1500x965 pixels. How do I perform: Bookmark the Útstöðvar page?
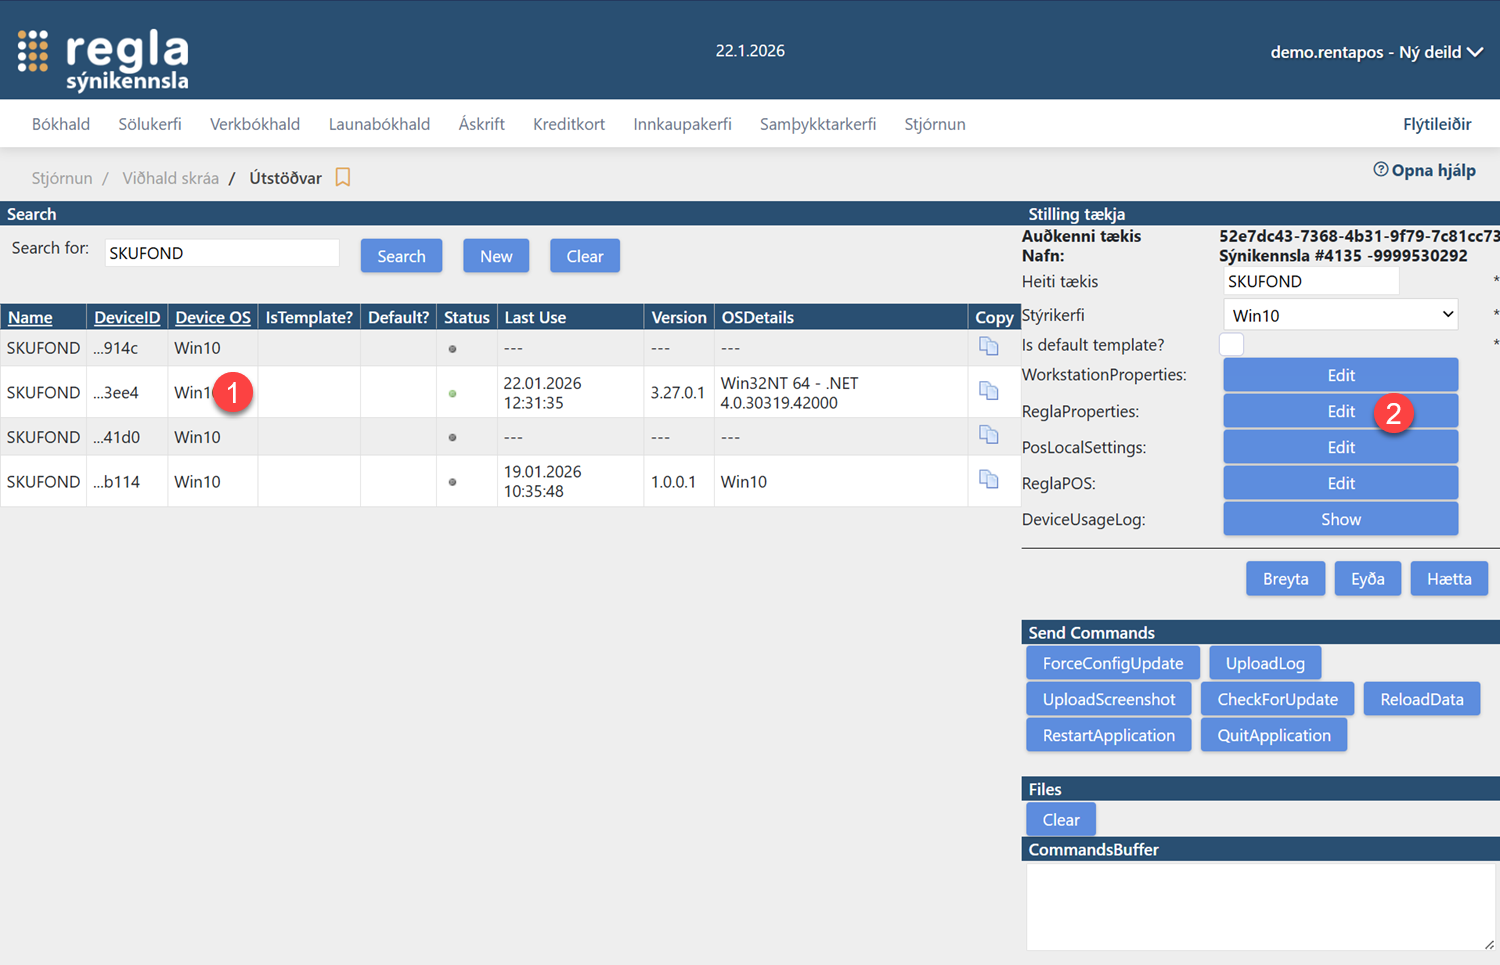click(x=343, y=177)
